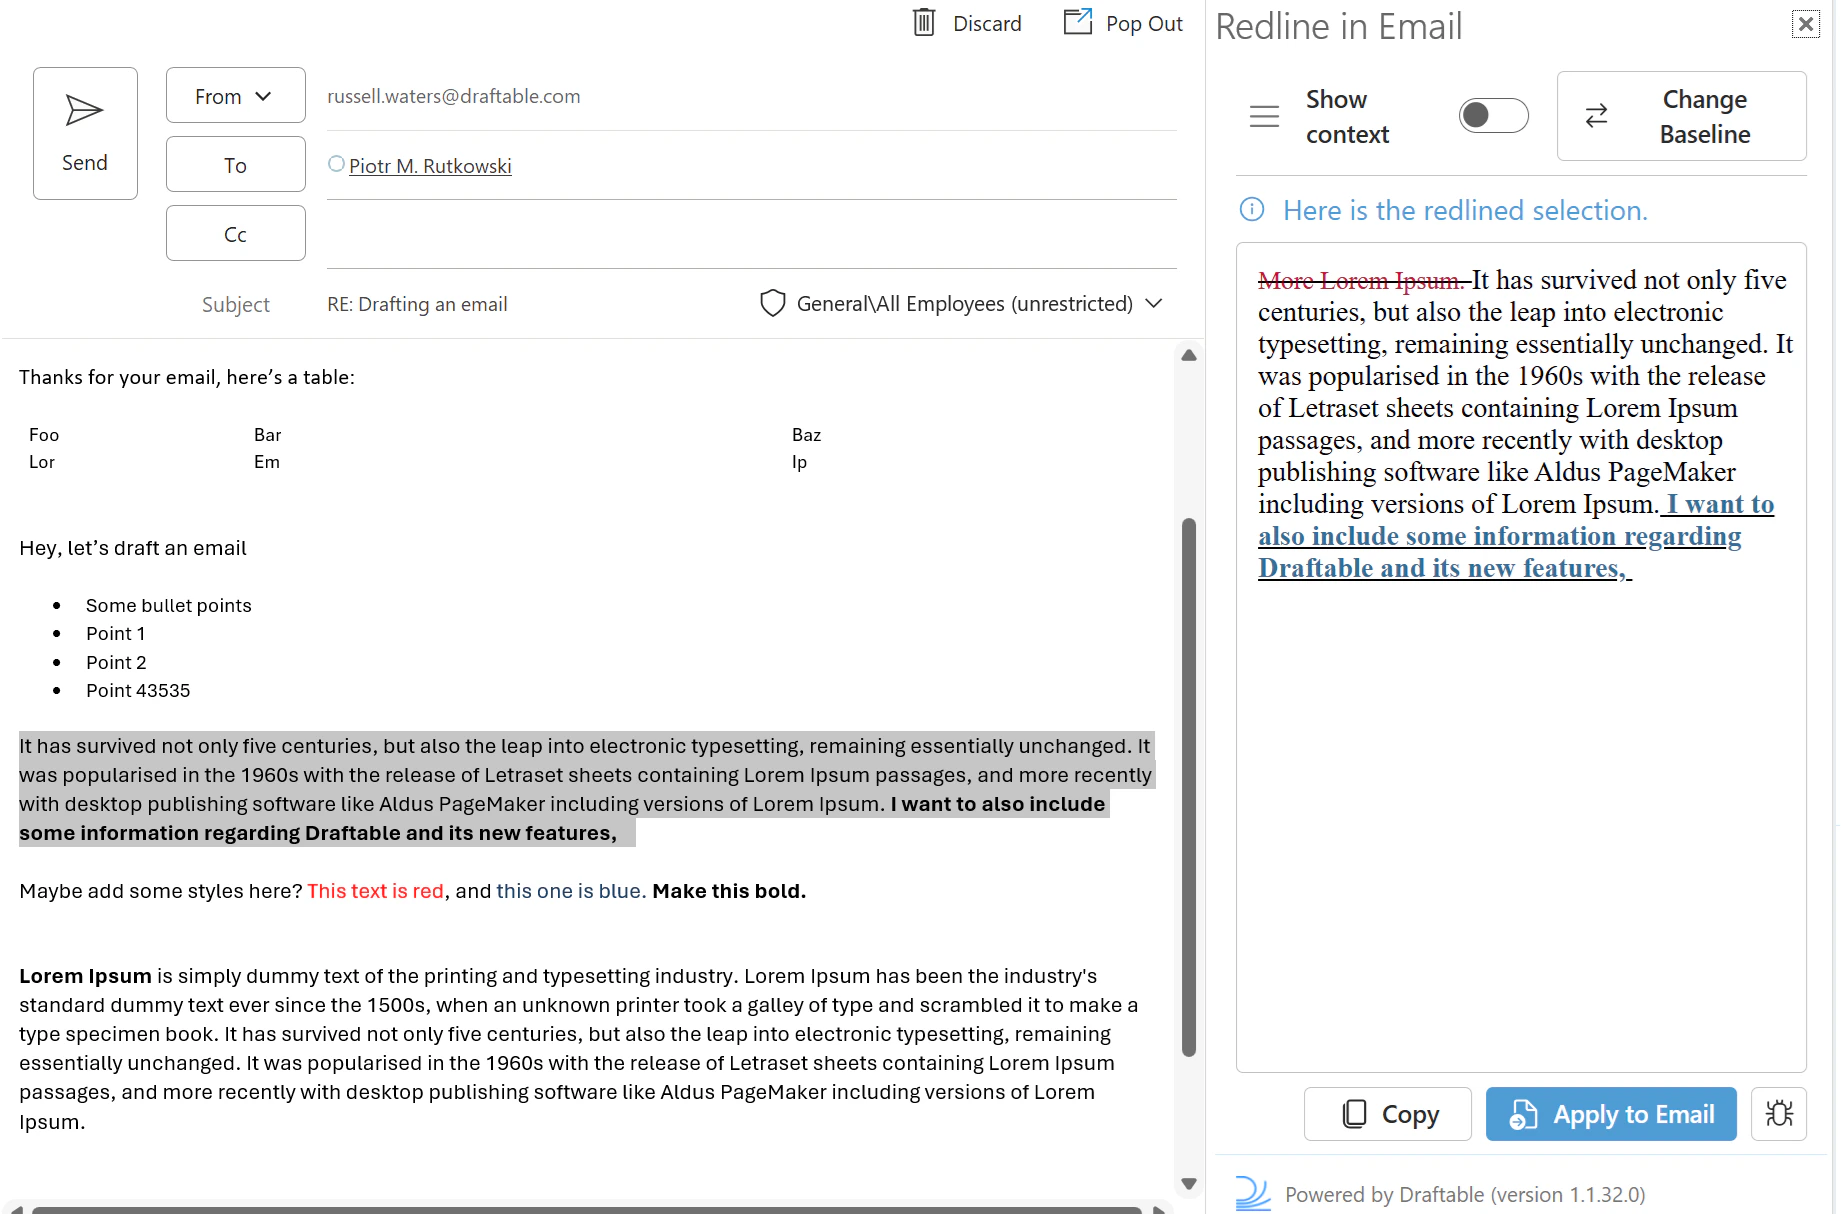The height and width of the screenshot is (1214, 1841).
Task: Click the swap arrows icon in Change Baseline
Action: (x=1597, y=116)
